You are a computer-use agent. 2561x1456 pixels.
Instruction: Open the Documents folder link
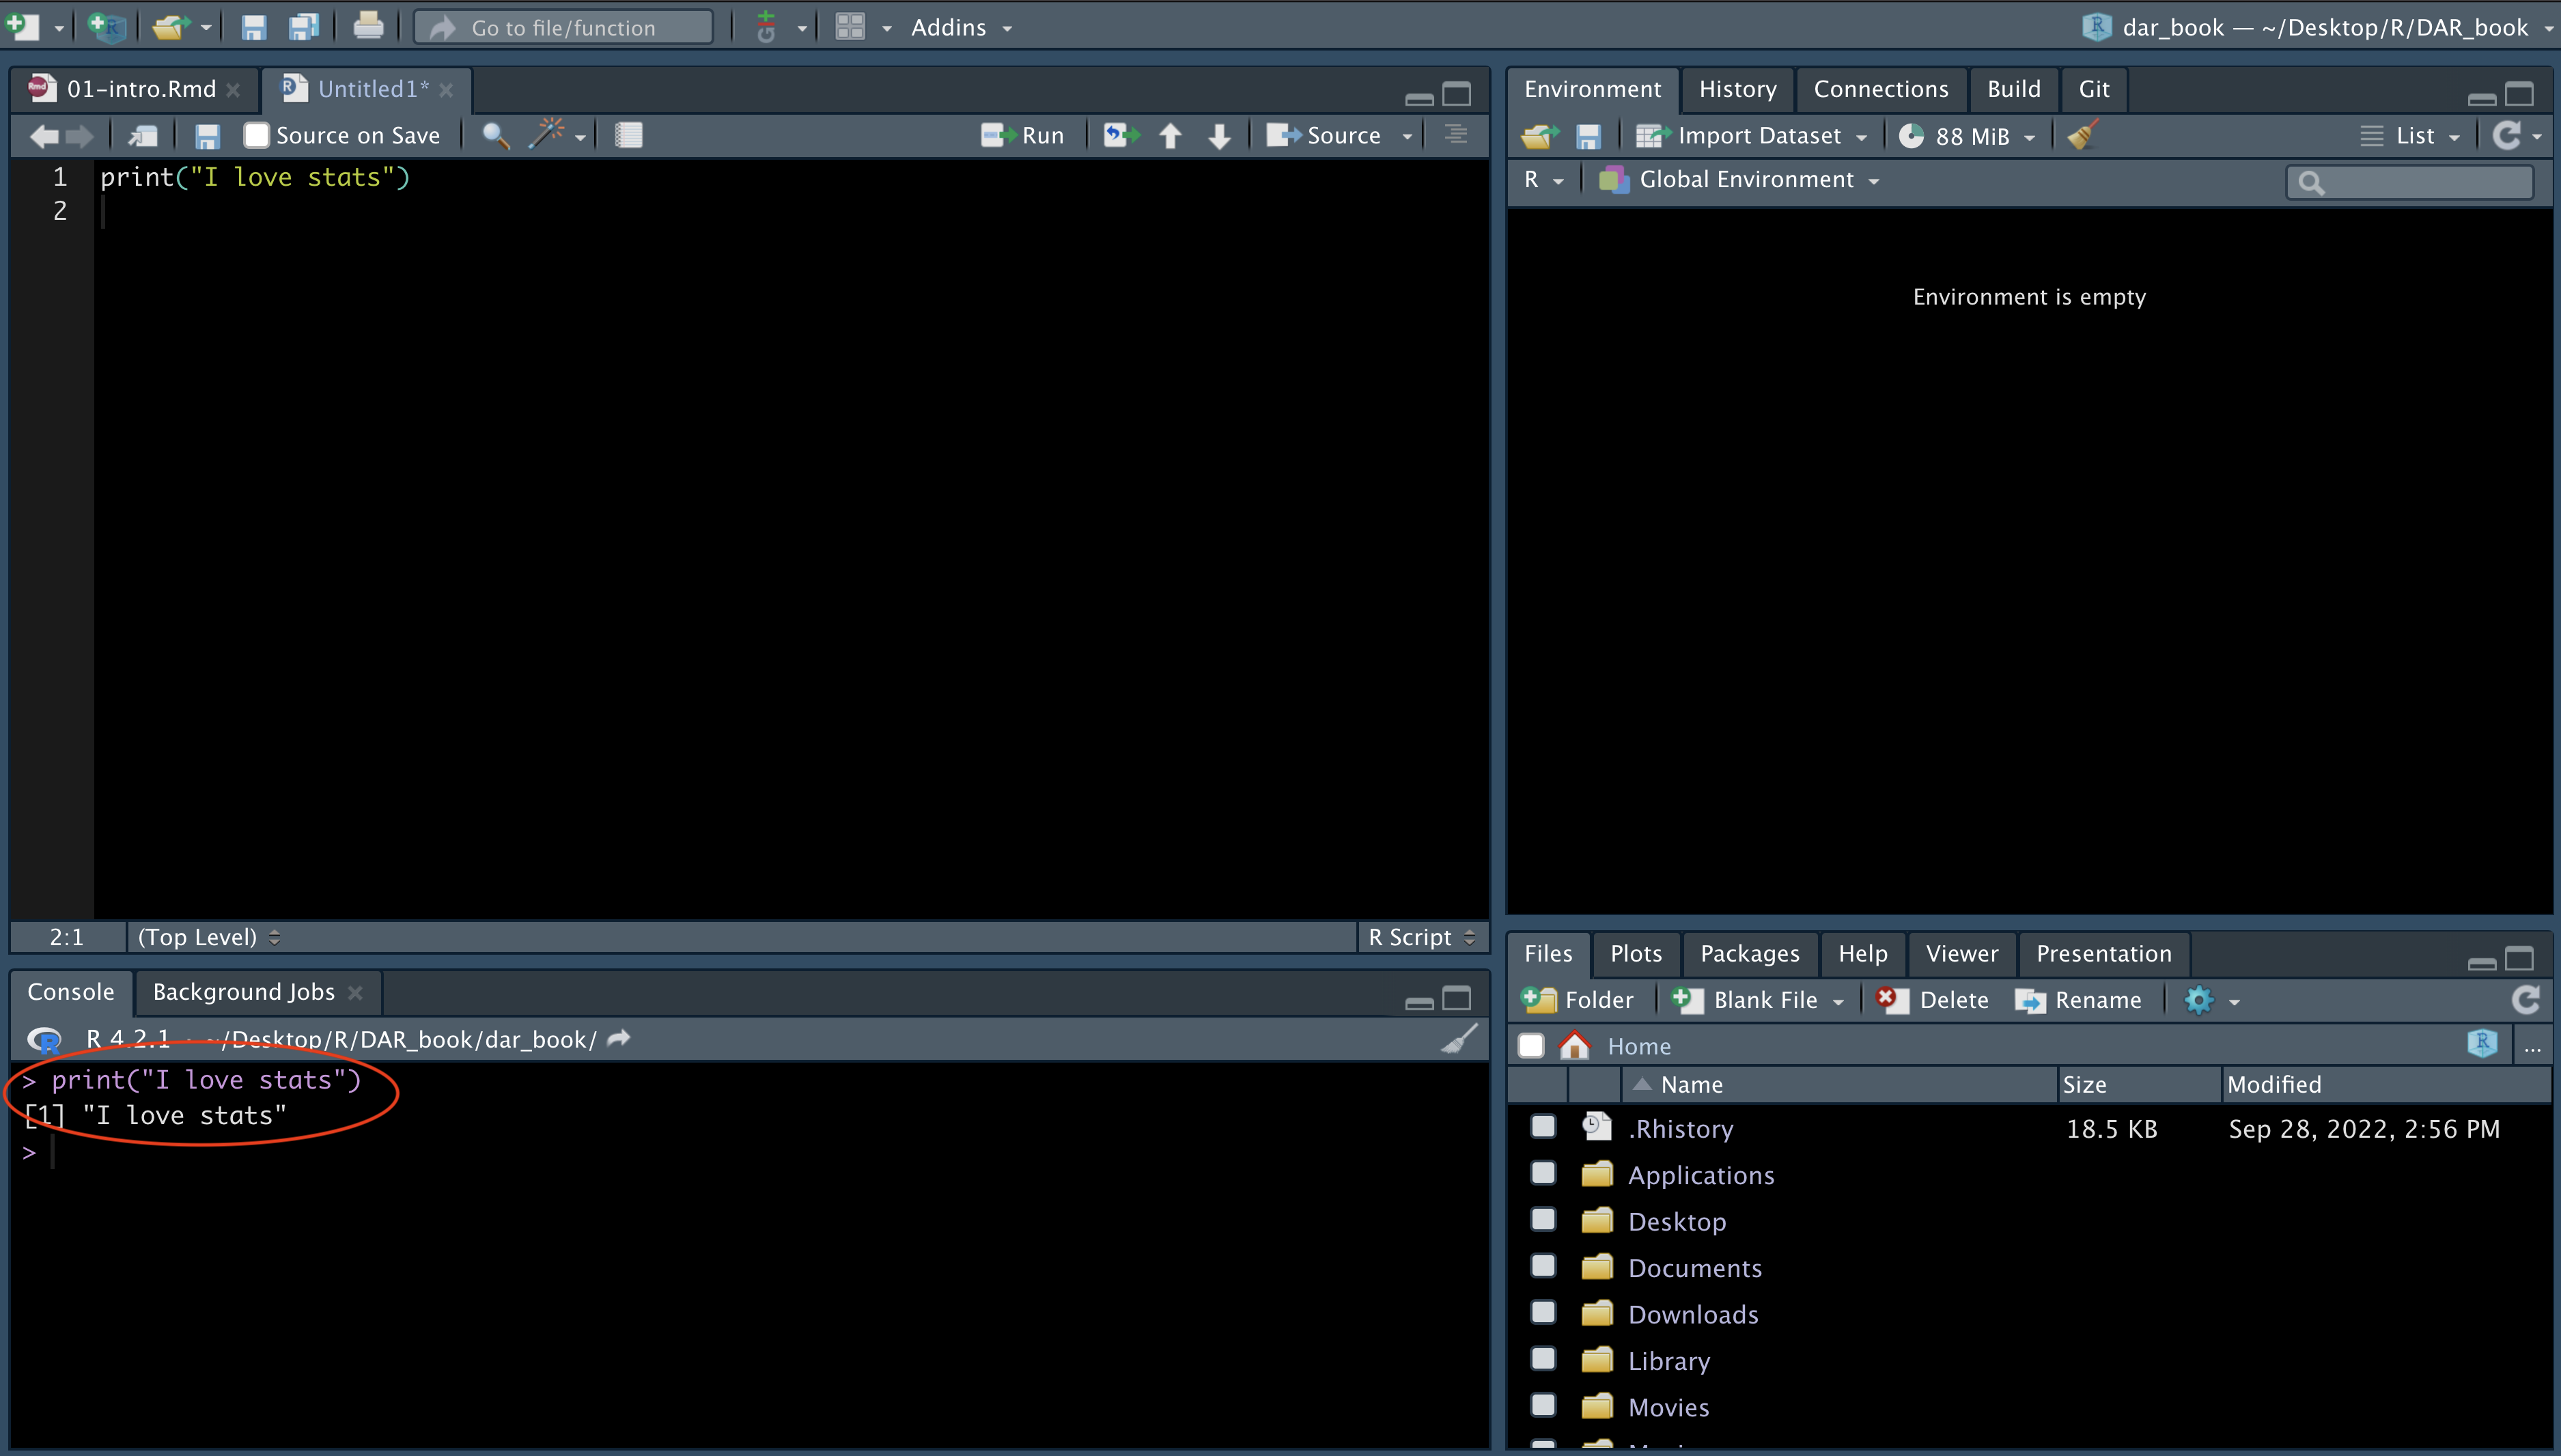(1694, 1268)
